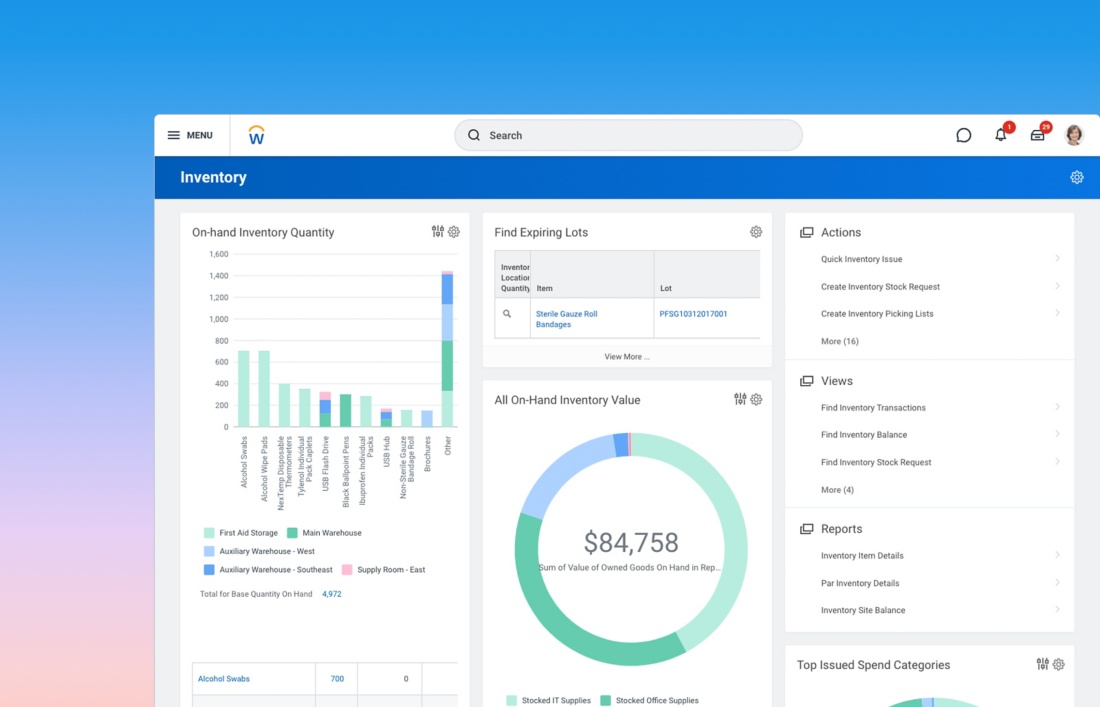Open gear settings on Top Issued Spend Categories
This screenshot has width=1100, height=707.
click(x=1058, y=664)
